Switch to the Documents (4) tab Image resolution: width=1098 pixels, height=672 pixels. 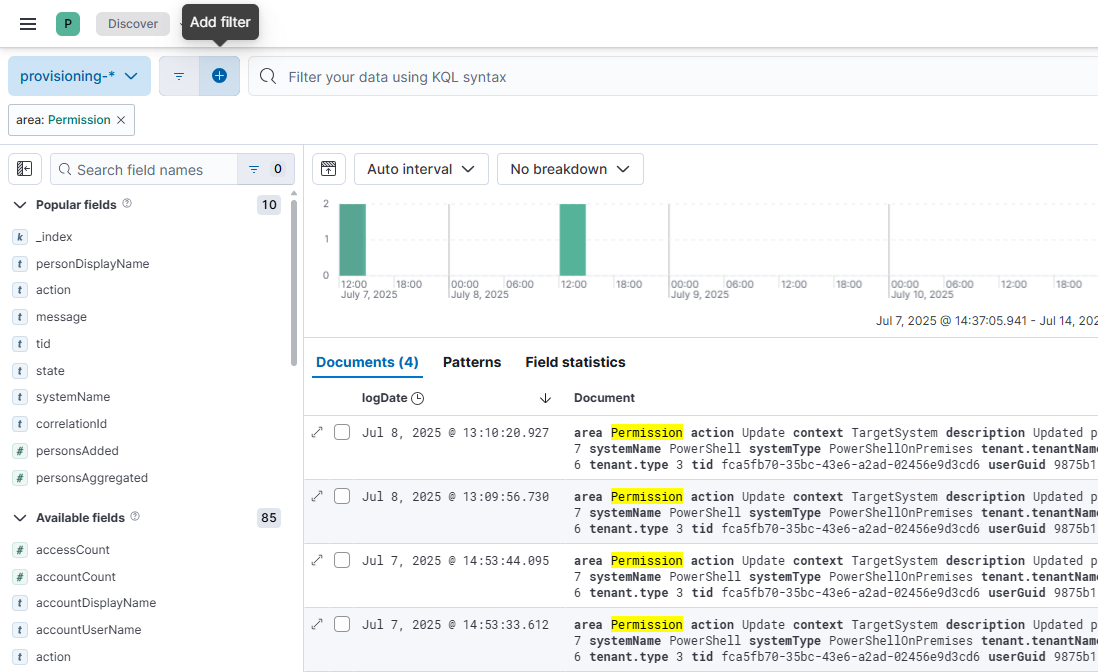coord(367,362)
